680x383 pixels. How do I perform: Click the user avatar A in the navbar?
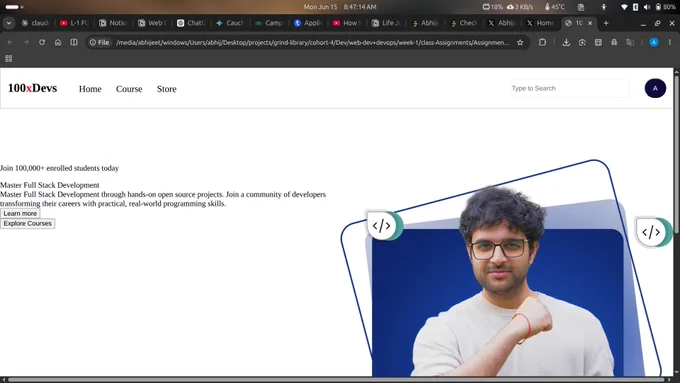pos(655,88)
